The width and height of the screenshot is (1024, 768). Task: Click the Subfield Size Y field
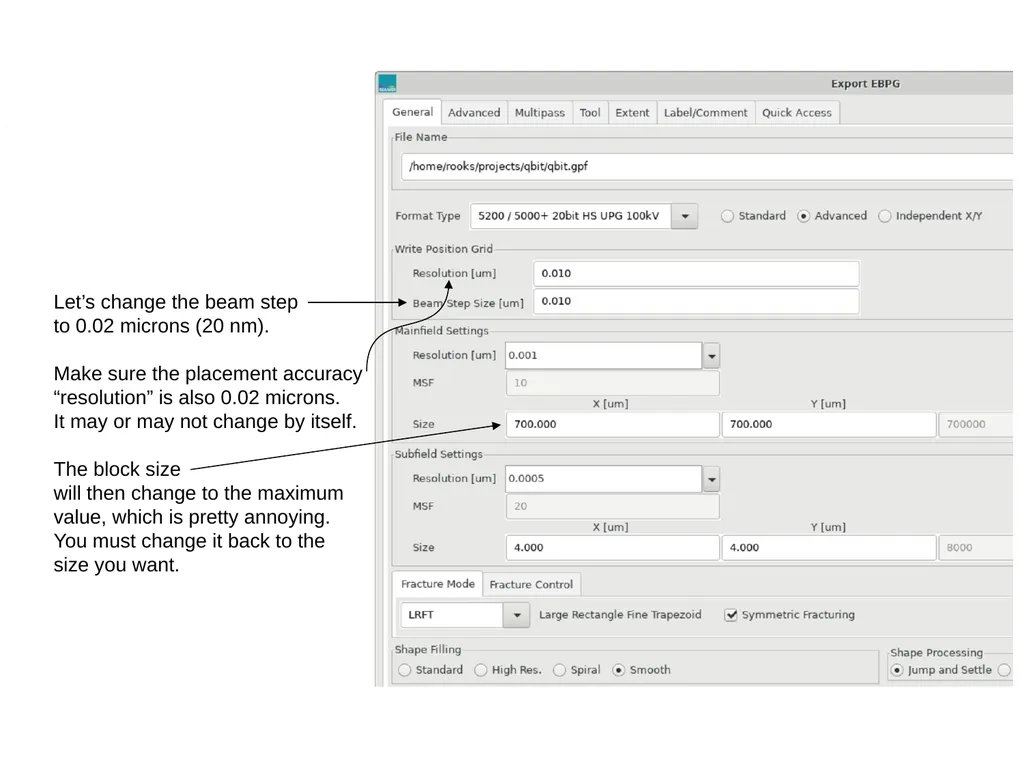[x=828, y=548]
